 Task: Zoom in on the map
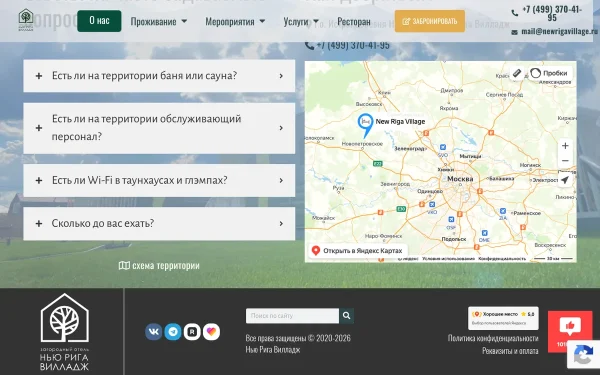[x=565, y=146]
